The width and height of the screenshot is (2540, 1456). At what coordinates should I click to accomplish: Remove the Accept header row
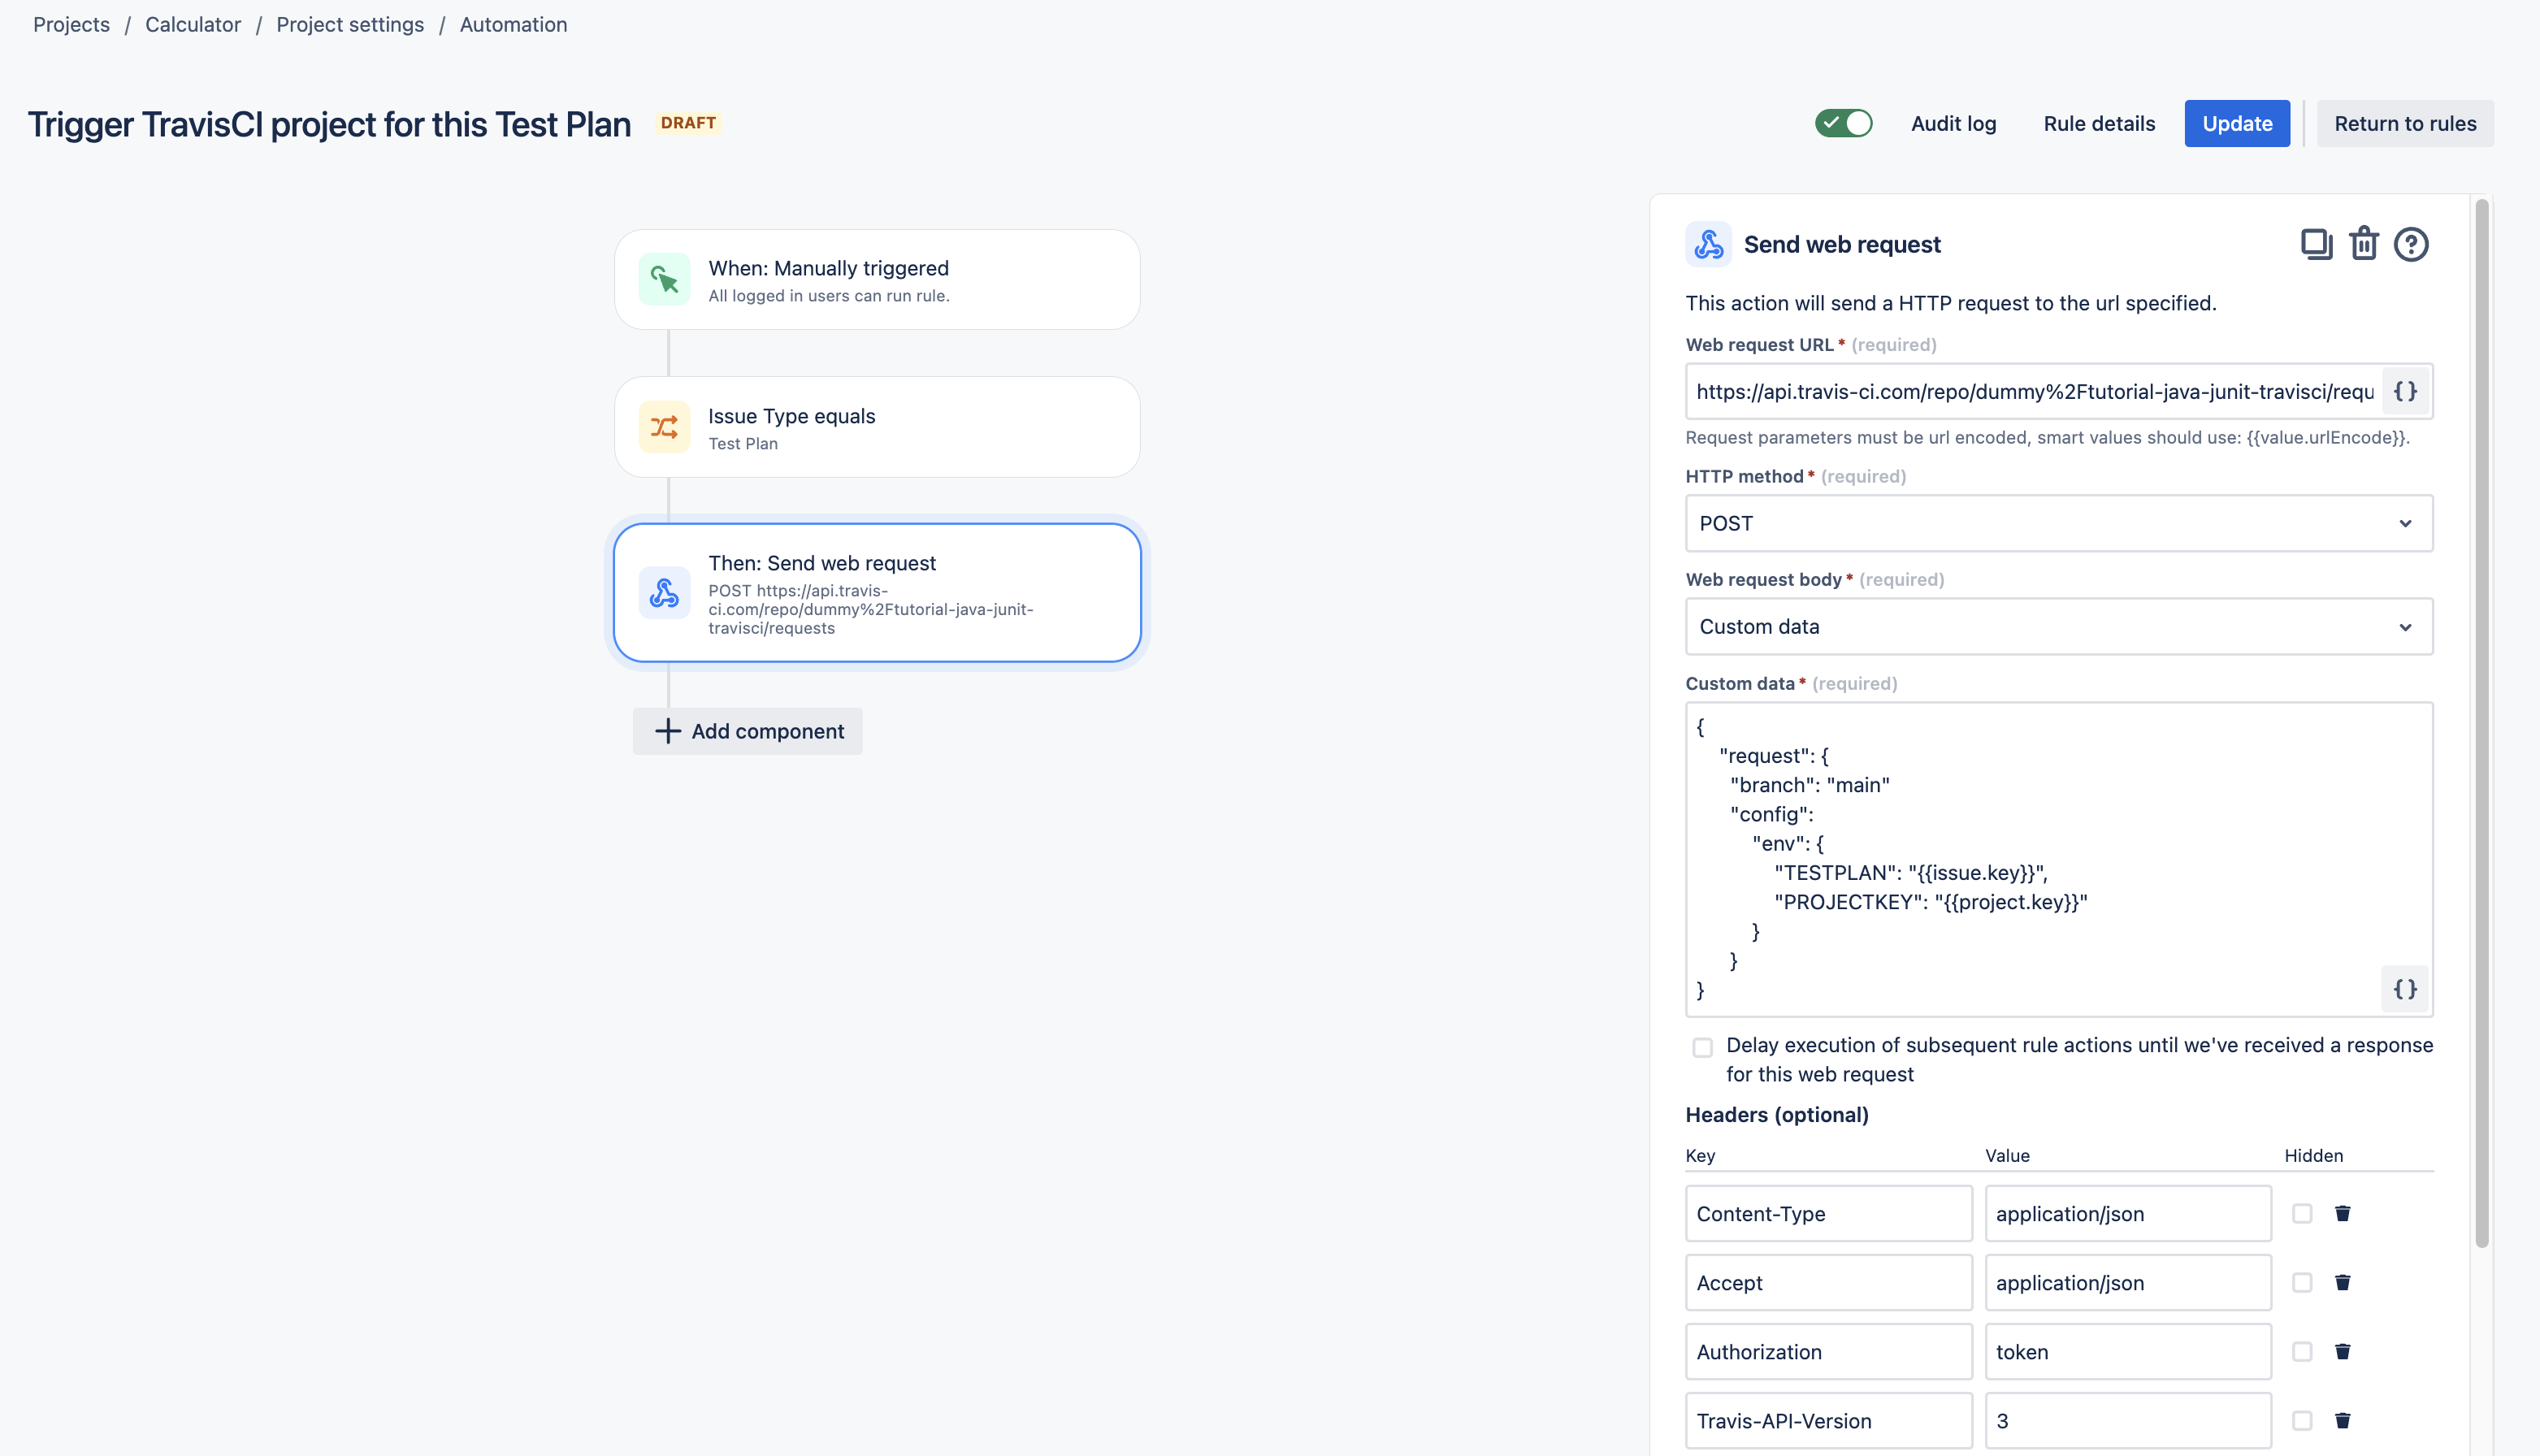pos(2342,1282)
